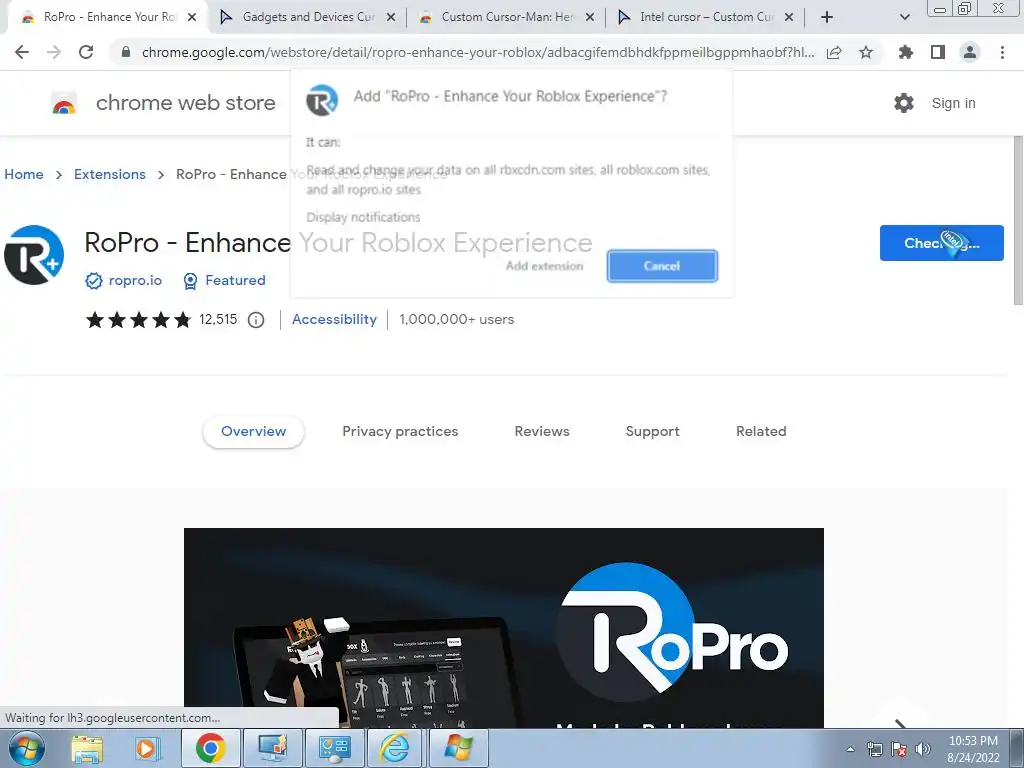1024x768 pixels.
Task: Open Windows Explorer from taskbar
Action: click(x=88, y=749)
